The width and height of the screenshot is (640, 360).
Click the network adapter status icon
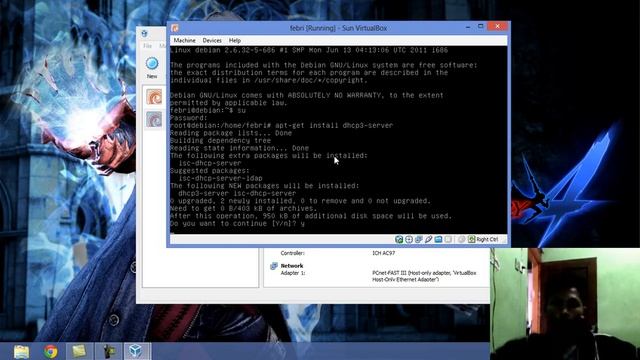(x=418, y=240)
